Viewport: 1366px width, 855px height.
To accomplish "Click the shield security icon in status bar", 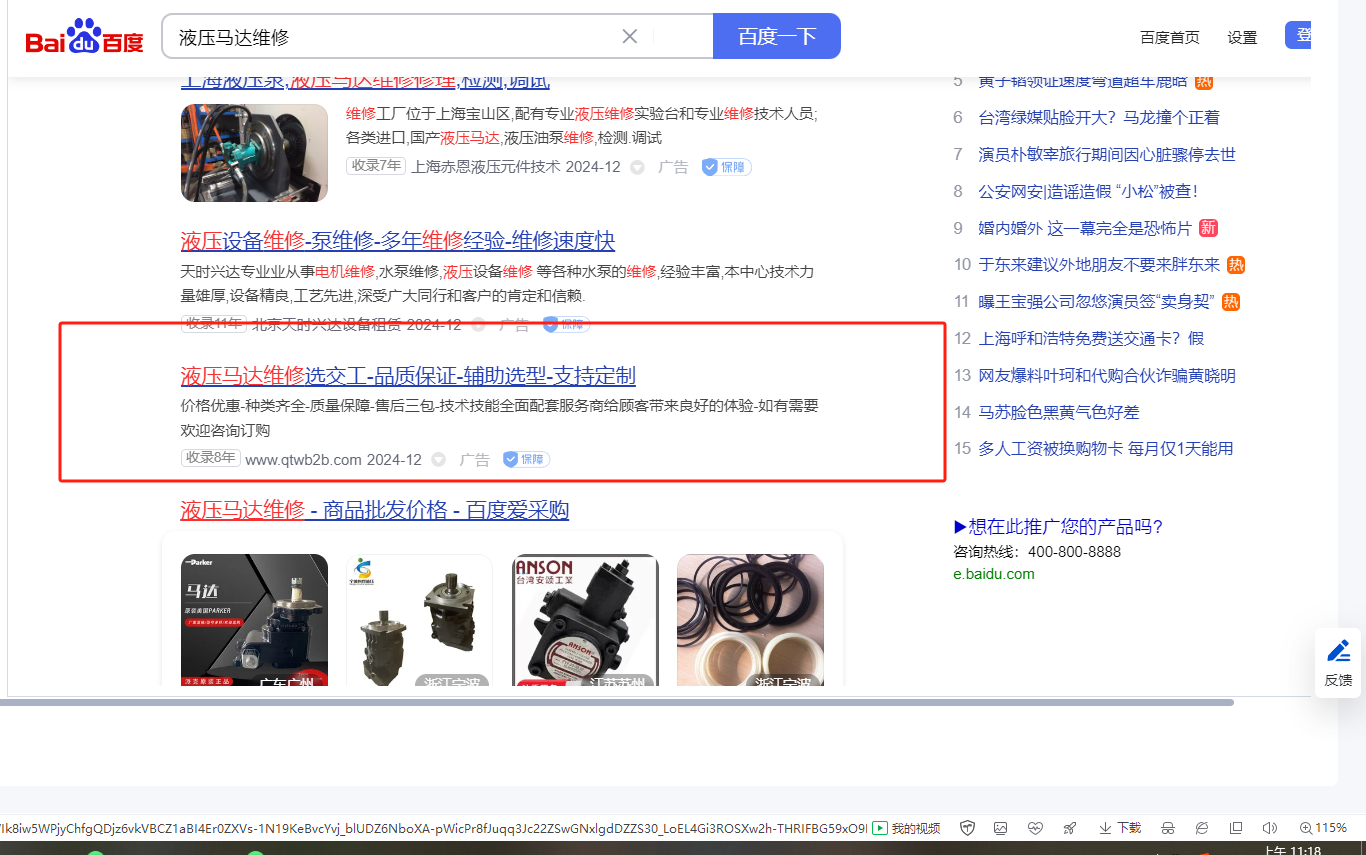I will click(x=967, y=828).
